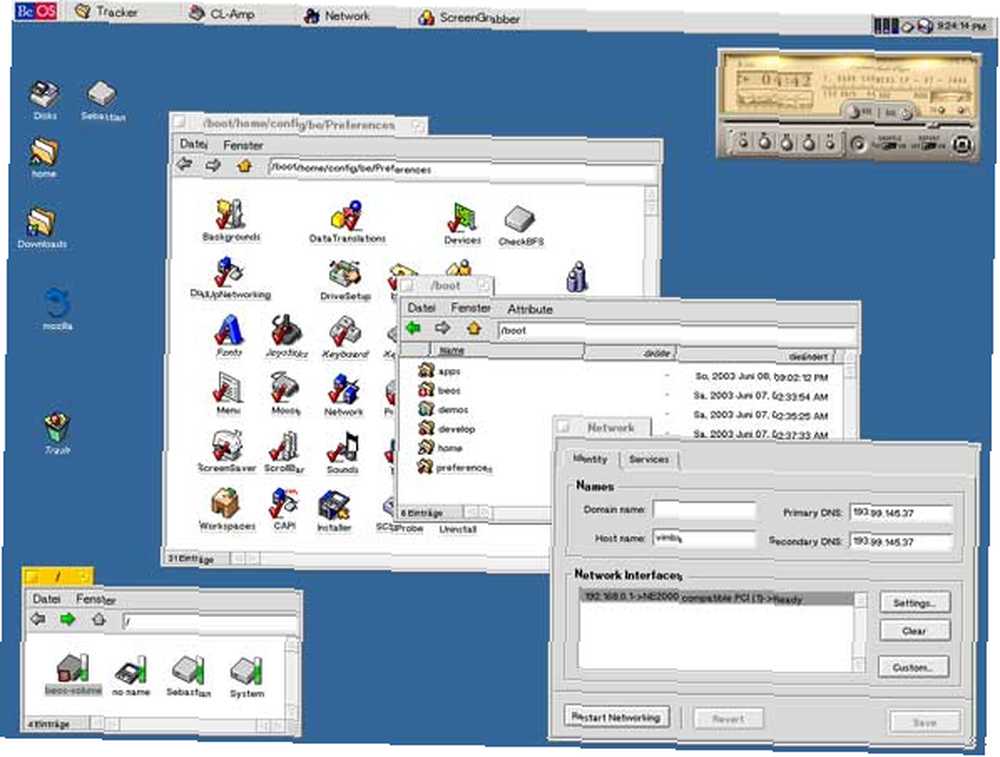Open the DataTranslations preference icon

(347, 221)
